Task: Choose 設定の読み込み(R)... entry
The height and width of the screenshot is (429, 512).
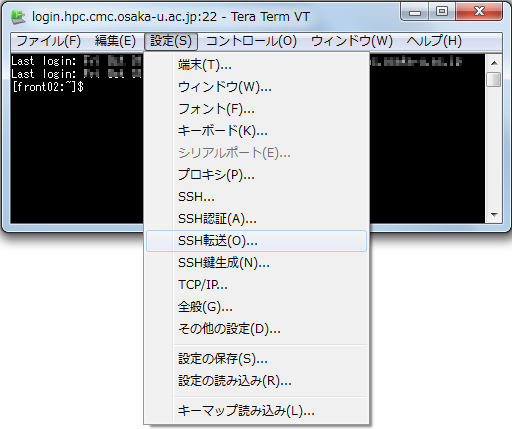Action: click(x=256, y=381)
